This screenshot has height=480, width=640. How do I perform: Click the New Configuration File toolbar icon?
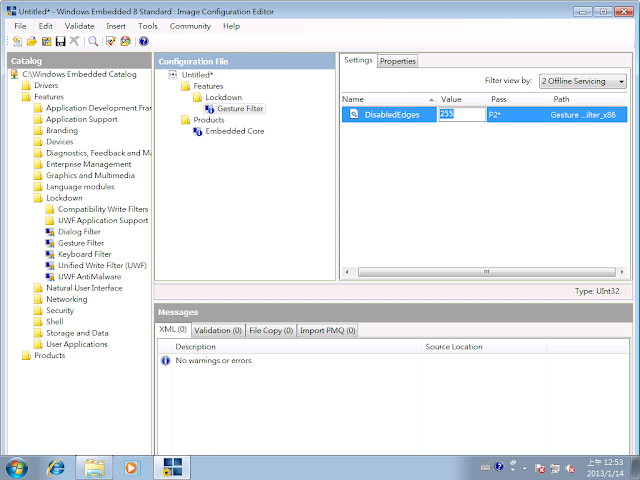(x=17, y=41)
